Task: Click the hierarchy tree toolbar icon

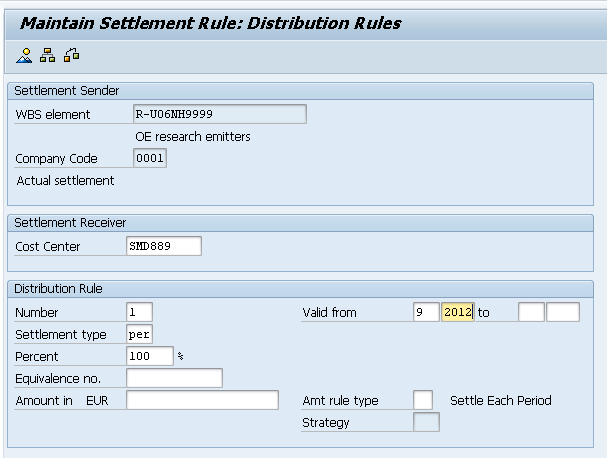Action: pos(48,55)
